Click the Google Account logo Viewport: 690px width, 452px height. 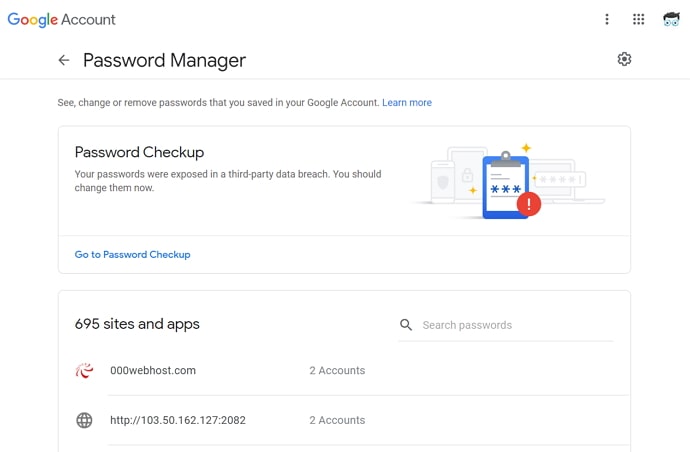62,19
